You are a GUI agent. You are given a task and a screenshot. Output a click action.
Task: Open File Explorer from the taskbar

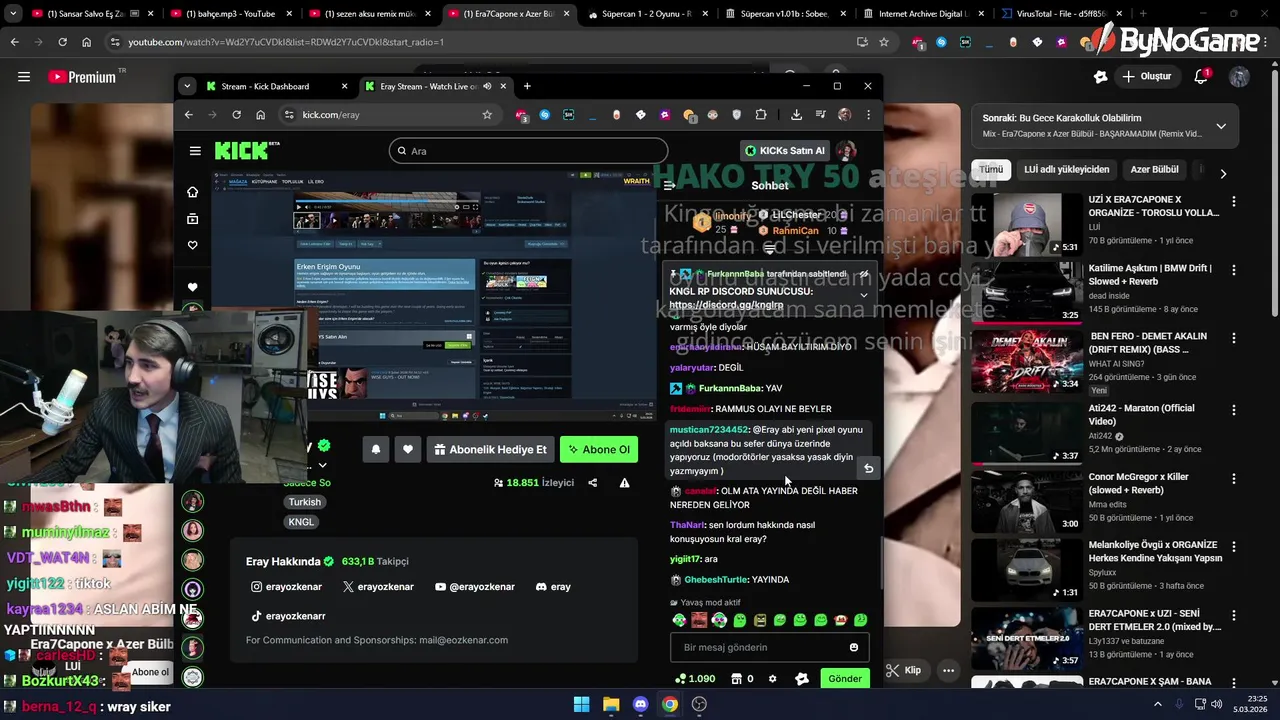pyautogui.click(x=611, y=704)
